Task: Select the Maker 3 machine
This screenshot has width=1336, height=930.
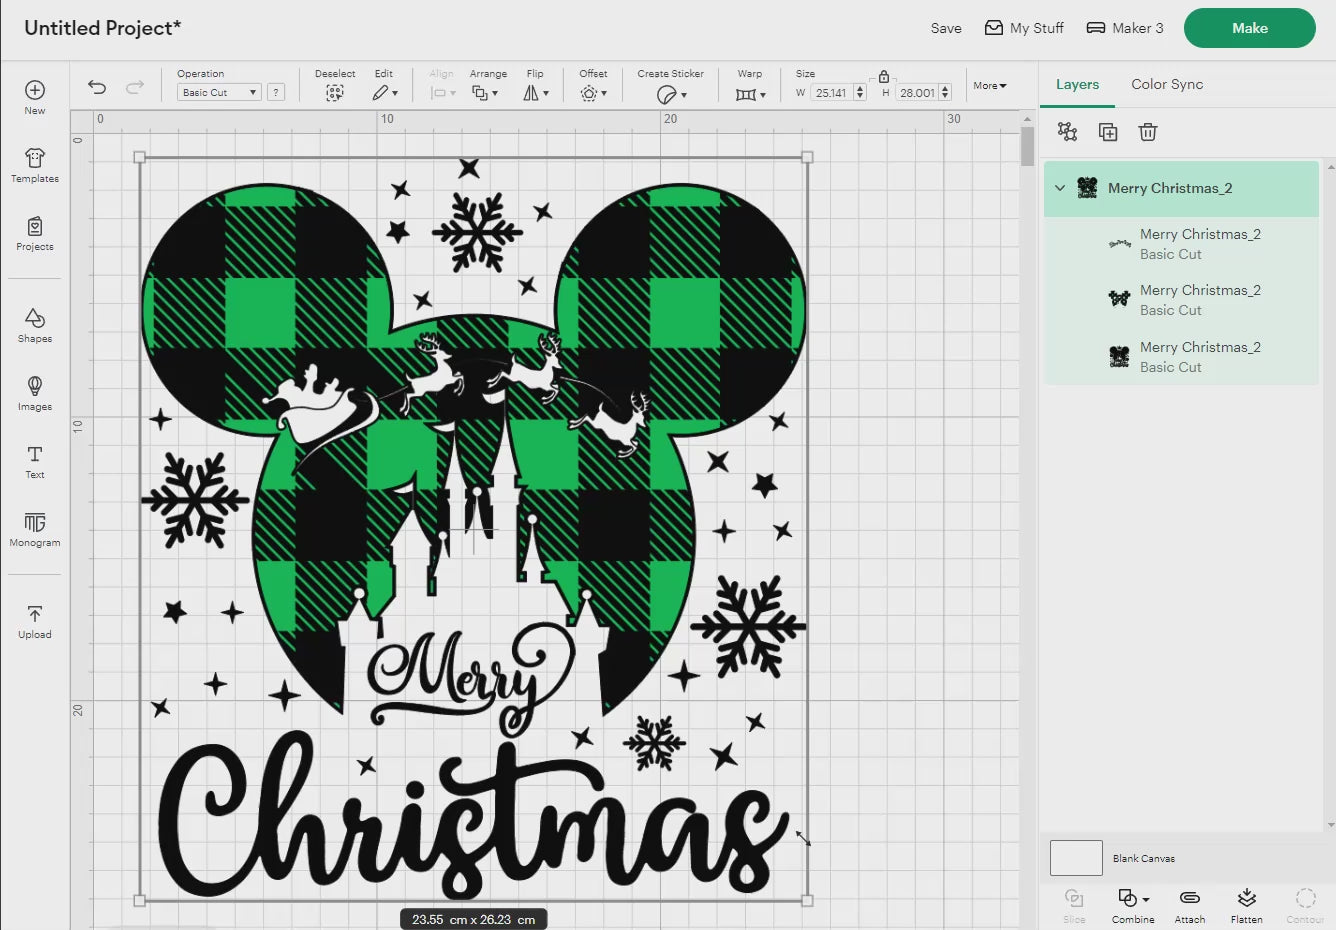Action: pos(1125,28)
